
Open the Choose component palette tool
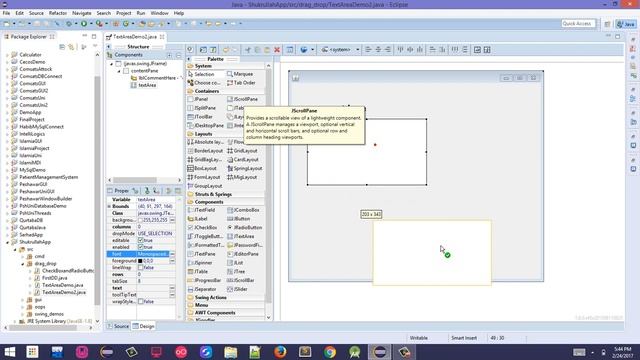click(x=204, y=83)
